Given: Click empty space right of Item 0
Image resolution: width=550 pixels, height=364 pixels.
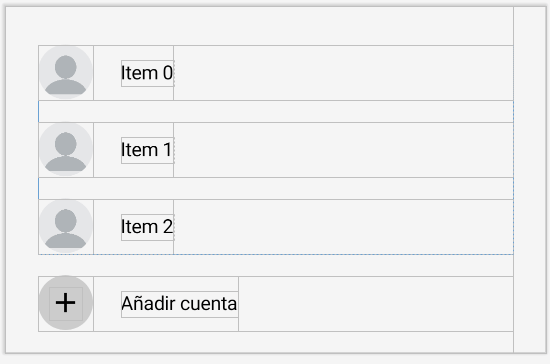Looking at the screenshot, I should (343, 73).
